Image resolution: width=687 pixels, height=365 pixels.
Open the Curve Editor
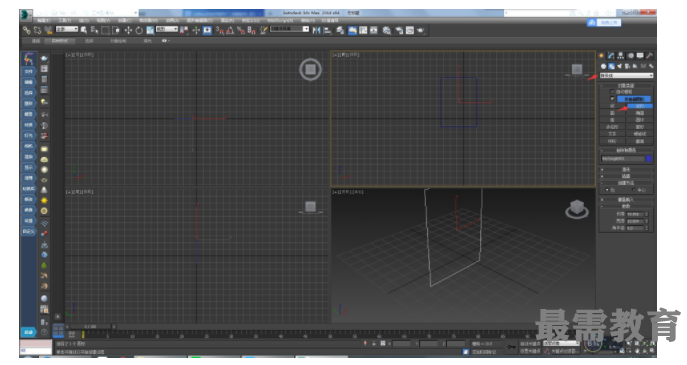(x=363, y=30)
